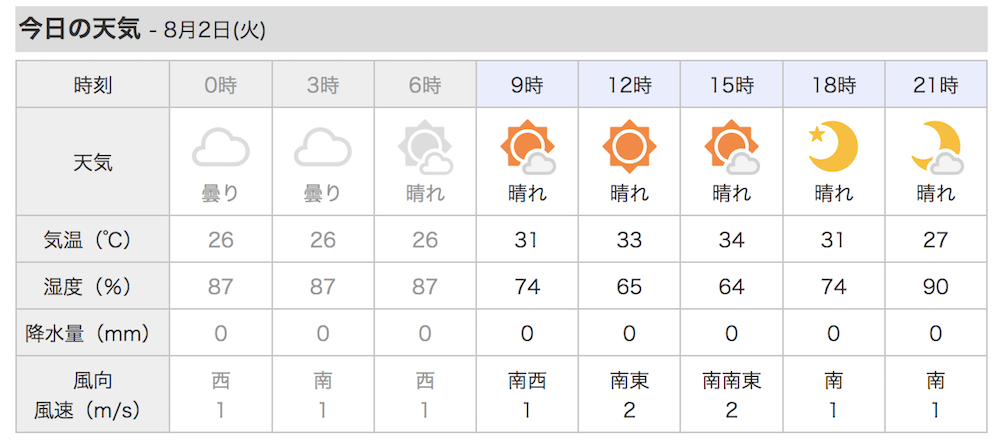Select the 90 humidity value at 21時
Image resolution: width=1000 pixels, height=440 pixels.
[936, 286]
